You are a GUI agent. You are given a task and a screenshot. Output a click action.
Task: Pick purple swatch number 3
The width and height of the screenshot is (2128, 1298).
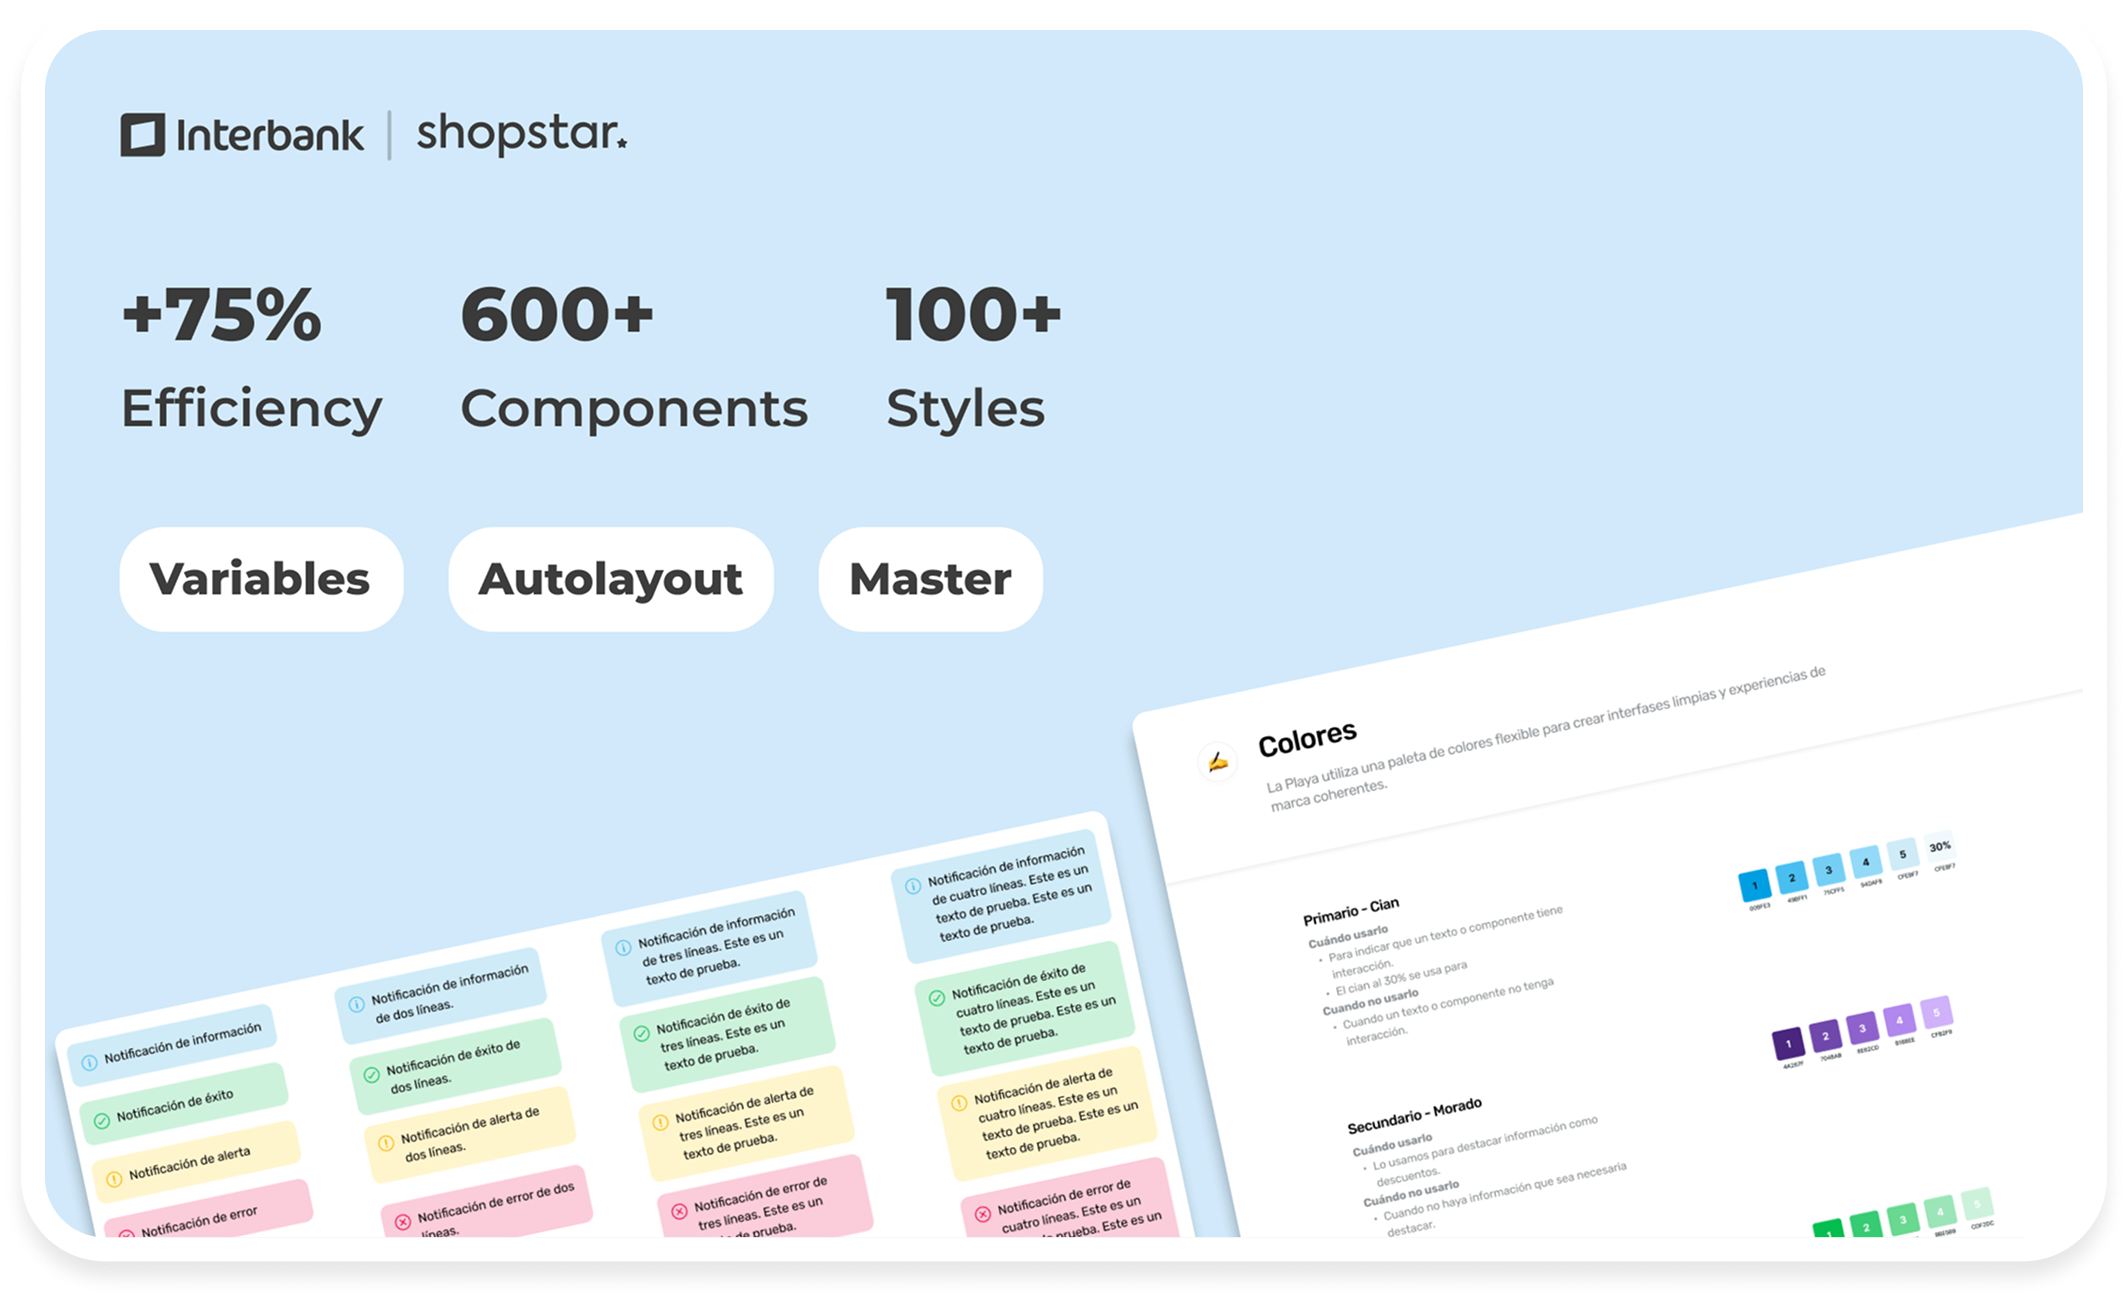tap(1862, 1028)
